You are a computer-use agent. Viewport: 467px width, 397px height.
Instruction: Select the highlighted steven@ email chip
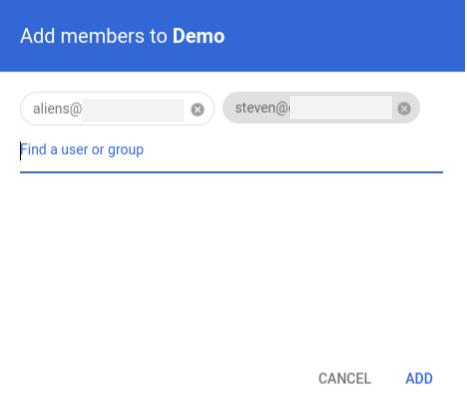pos(321,108)
